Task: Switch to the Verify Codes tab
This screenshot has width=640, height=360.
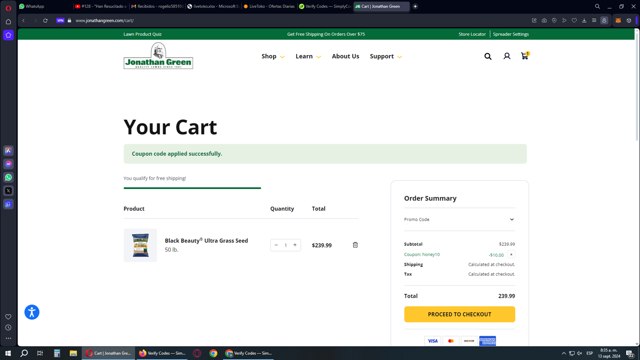Action: [x=324, y=7]
